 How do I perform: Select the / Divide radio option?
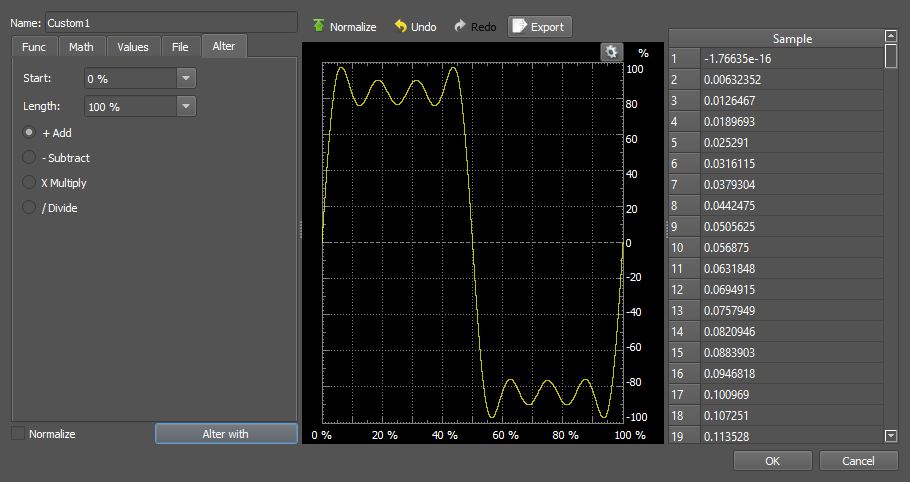pos(29,208)
